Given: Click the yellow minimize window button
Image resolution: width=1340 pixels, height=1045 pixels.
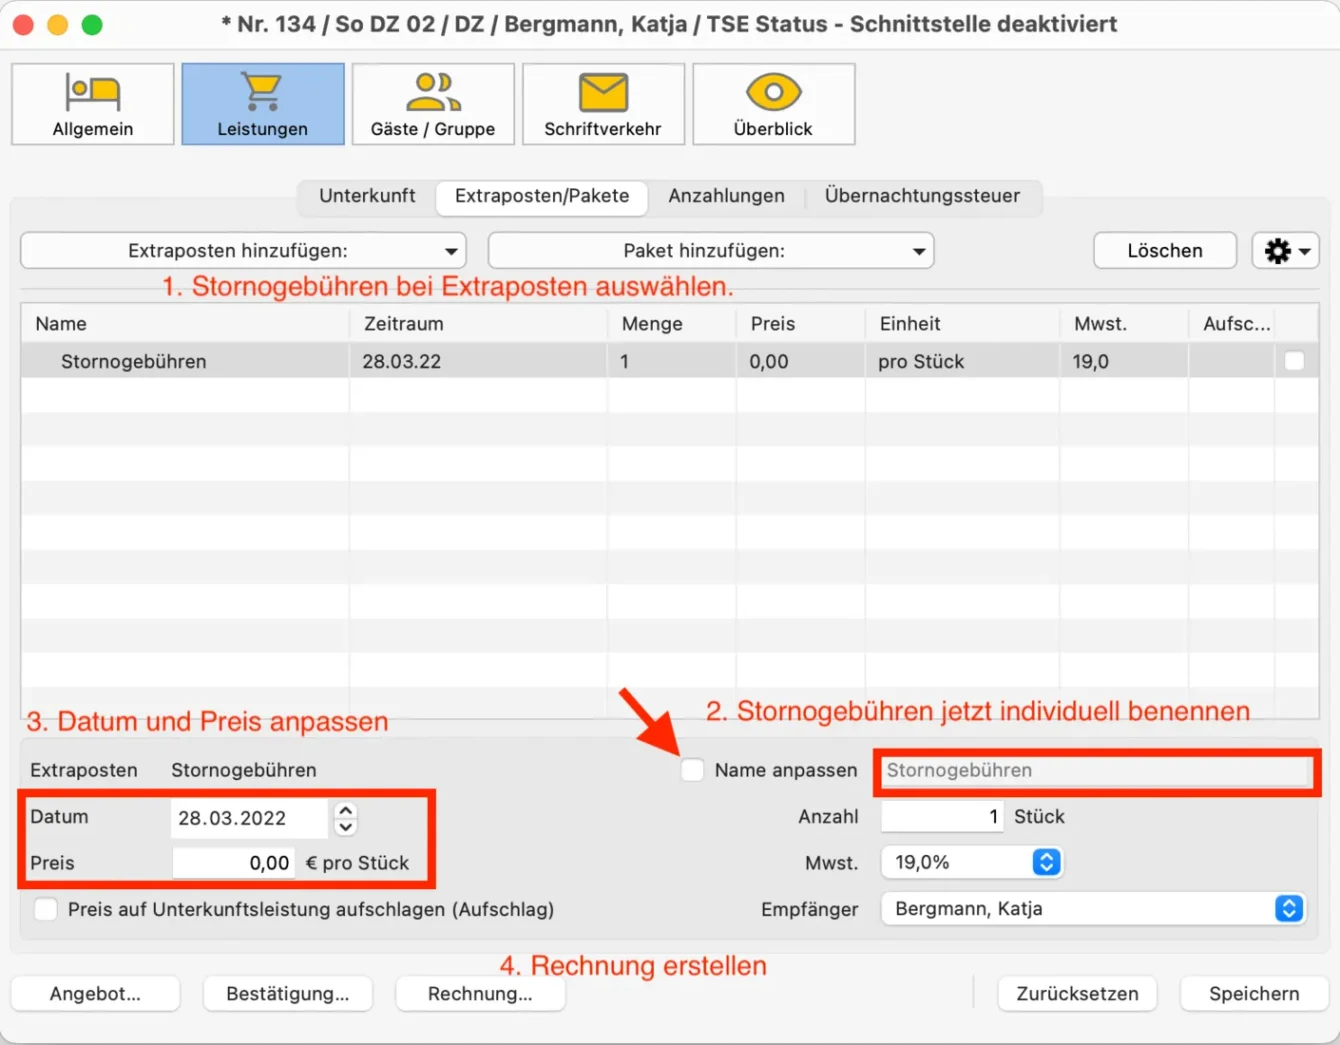Looking at the screenshot, I should click(x=58, y=24).
